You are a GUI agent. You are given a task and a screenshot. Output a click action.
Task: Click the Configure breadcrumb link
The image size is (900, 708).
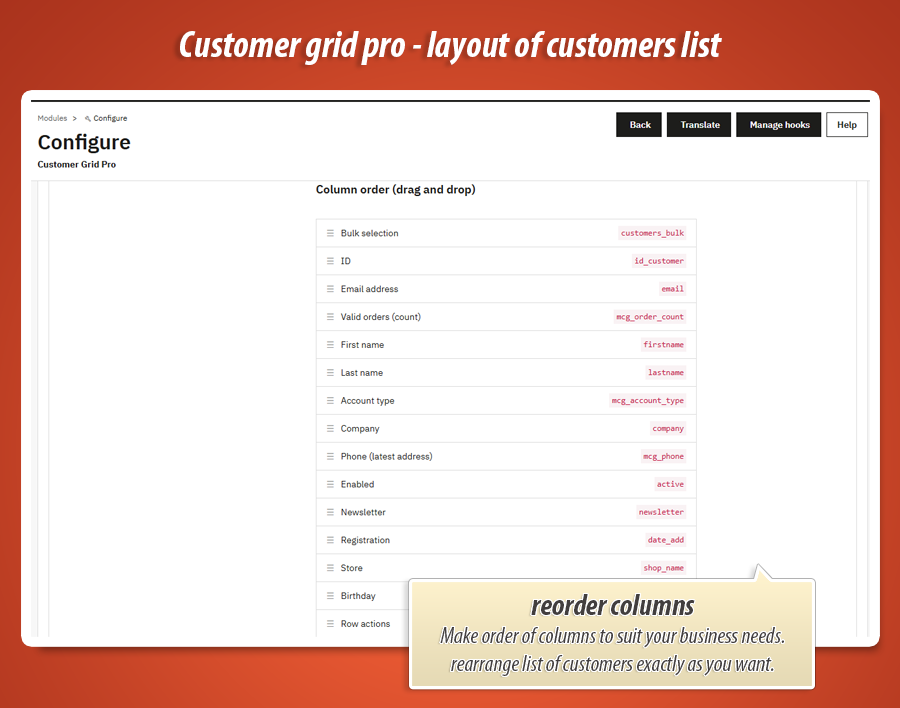tap(110, 118)
